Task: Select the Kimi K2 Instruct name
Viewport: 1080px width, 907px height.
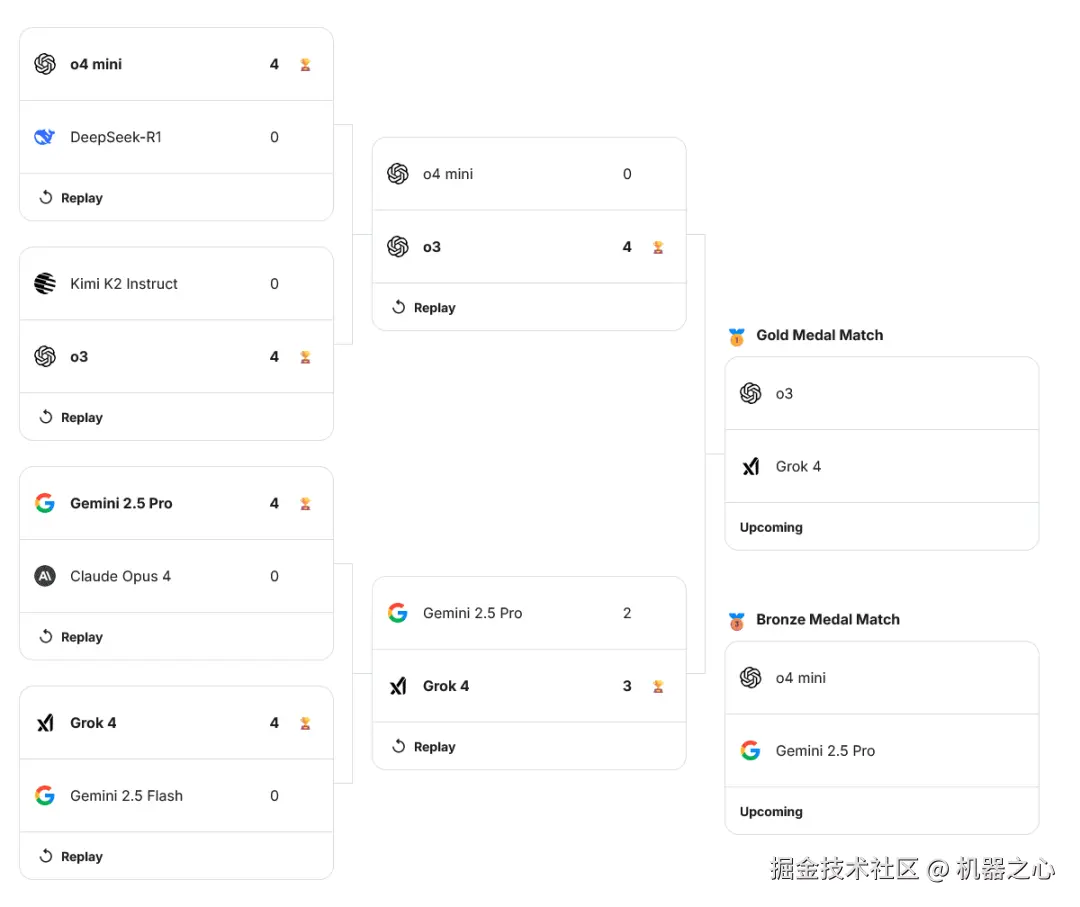Action: click(124, 284)
